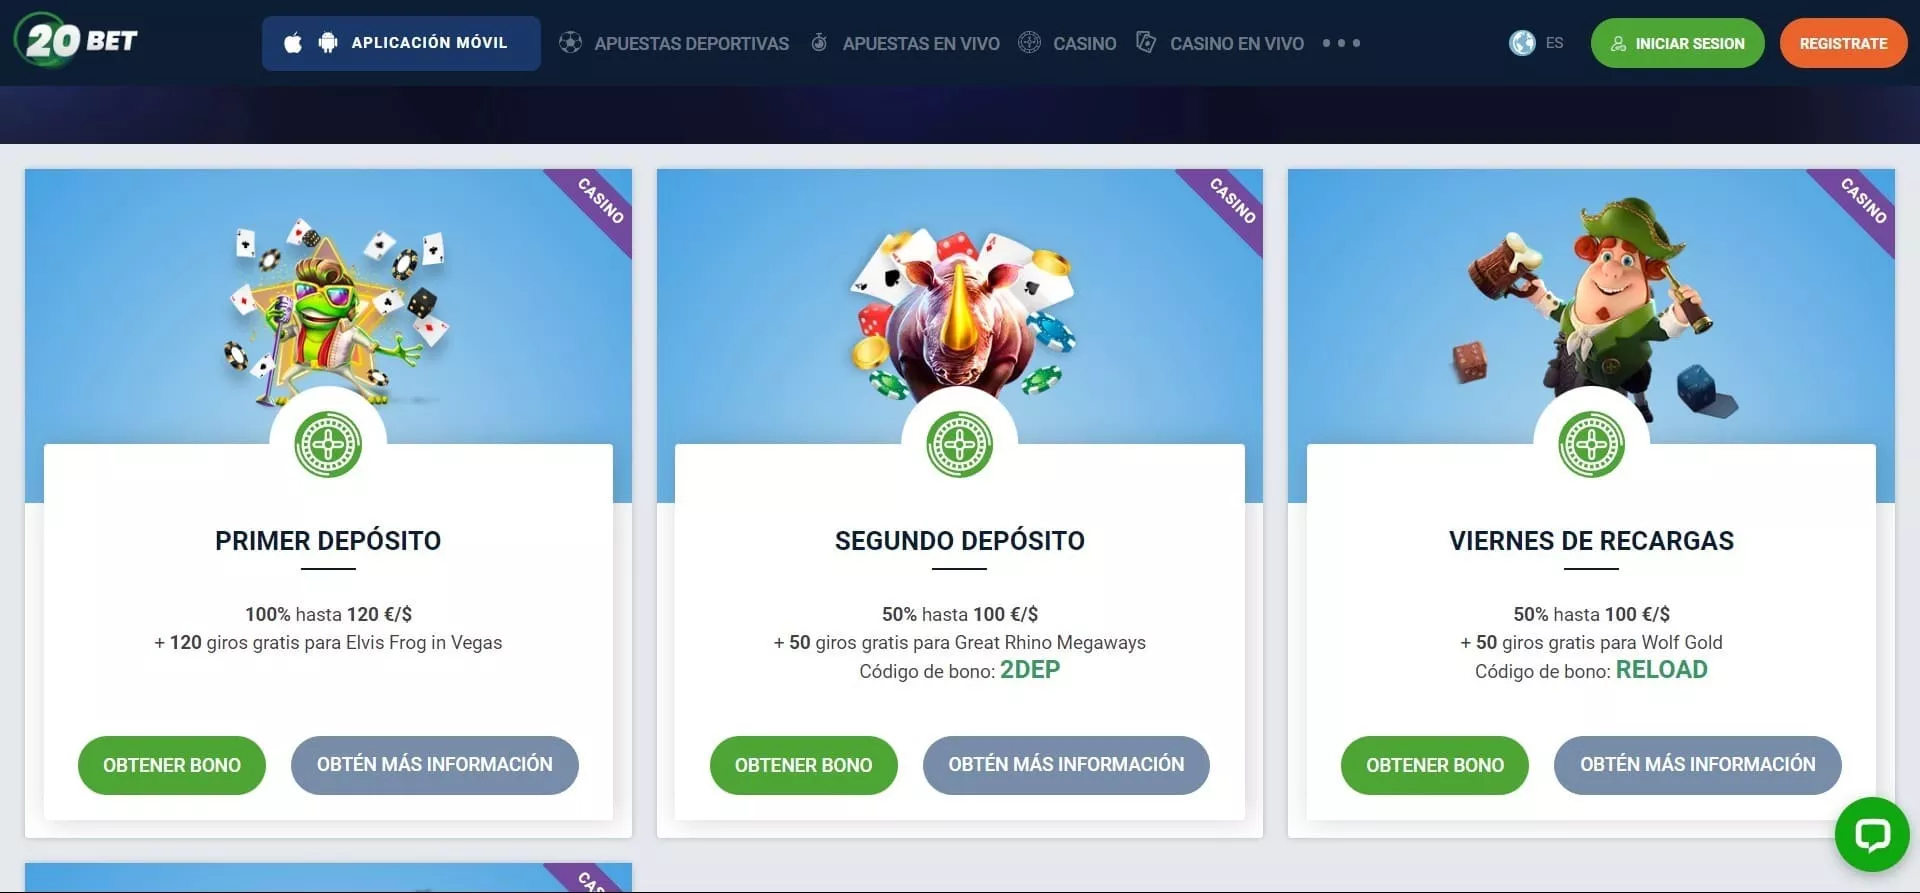The width and height of the screenshot is (1920, 893).
Task: Expand the three-dots more menu
Action: coord(1341,43)
